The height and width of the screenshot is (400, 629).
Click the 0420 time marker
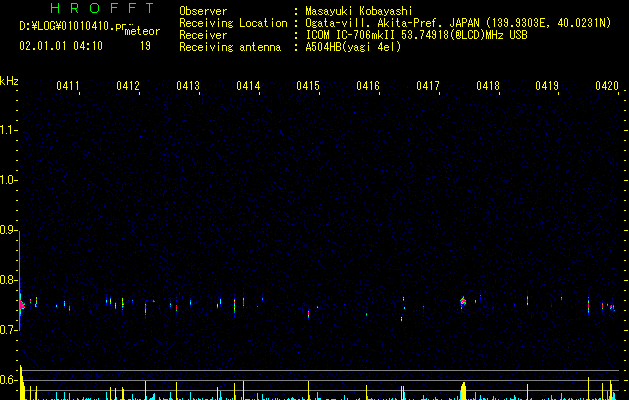pos(607,86)
